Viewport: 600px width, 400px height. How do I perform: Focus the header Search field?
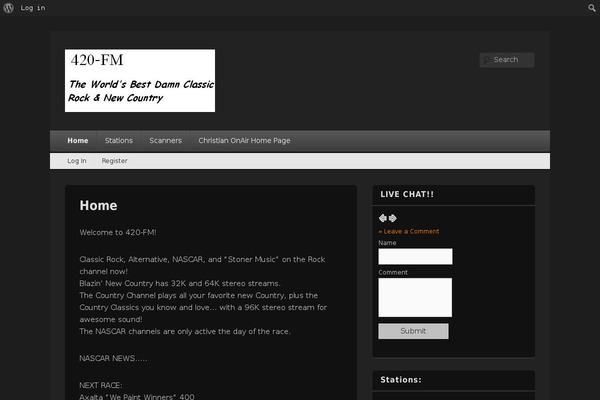tap(507, 60)
